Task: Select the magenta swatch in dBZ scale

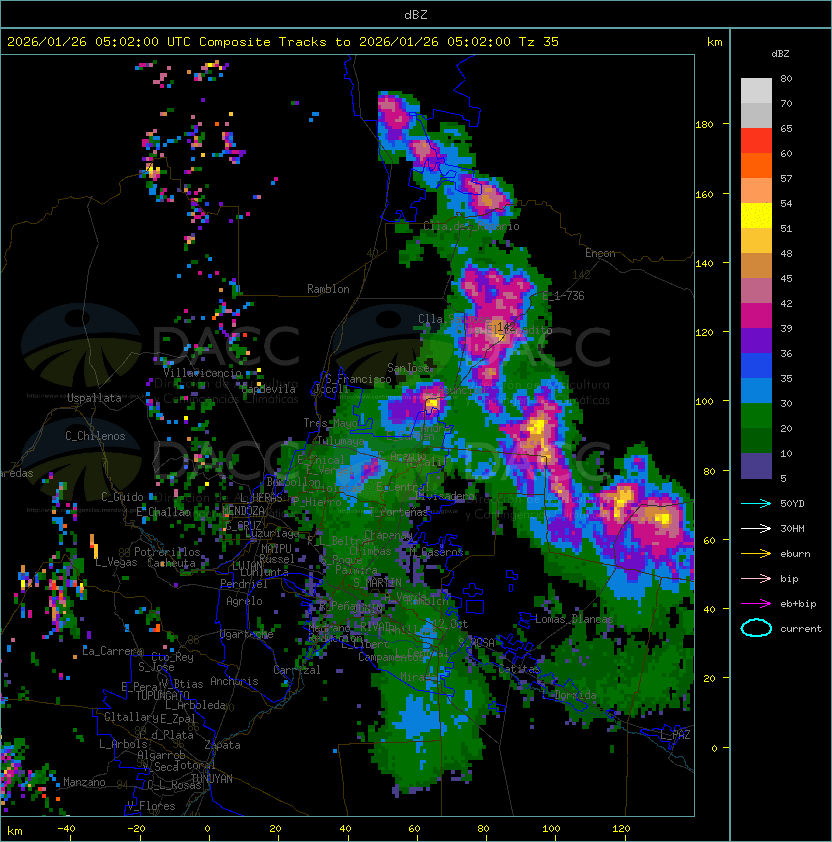Action: (x=756, y=316)
